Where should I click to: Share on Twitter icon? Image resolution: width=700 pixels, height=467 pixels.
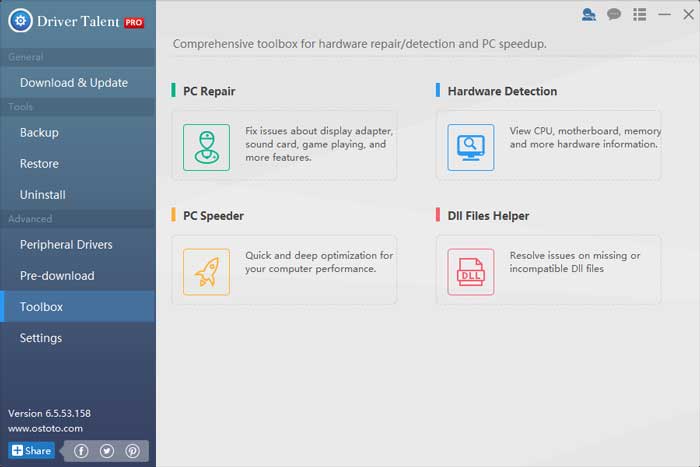click(107, 451)
